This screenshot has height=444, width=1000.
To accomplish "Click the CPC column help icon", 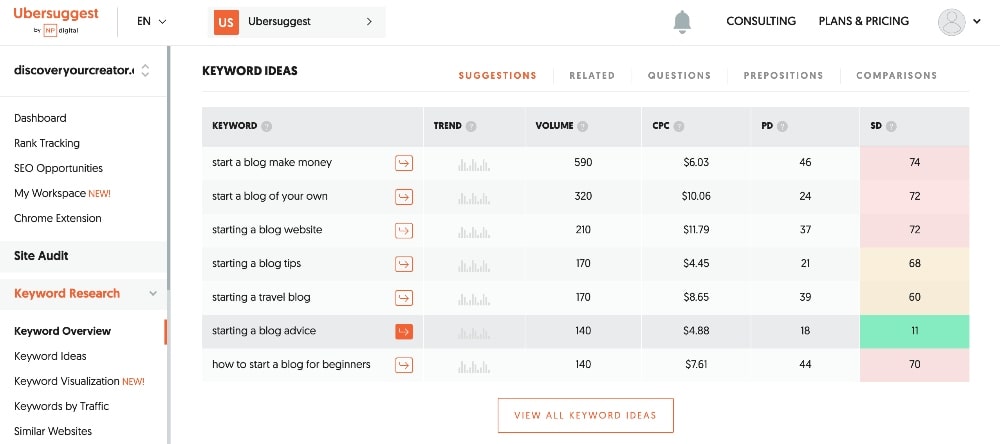I will click(x=679, y=126).
